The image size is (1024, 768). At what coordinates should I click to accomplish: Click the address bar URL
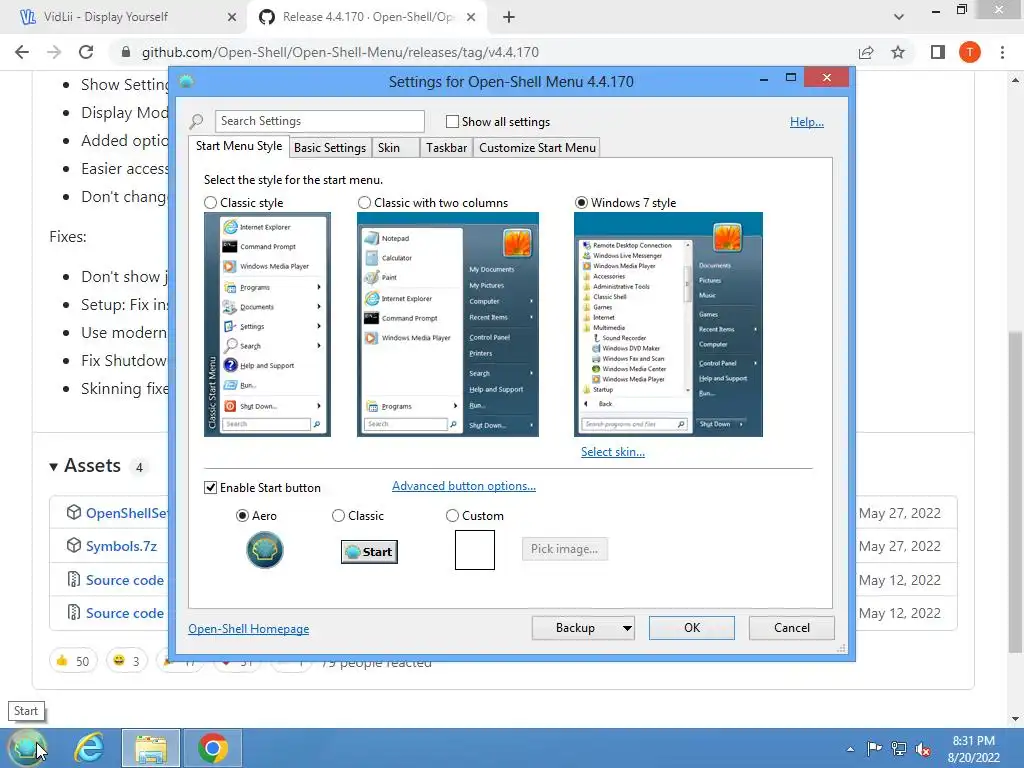(x=340, y=52)
